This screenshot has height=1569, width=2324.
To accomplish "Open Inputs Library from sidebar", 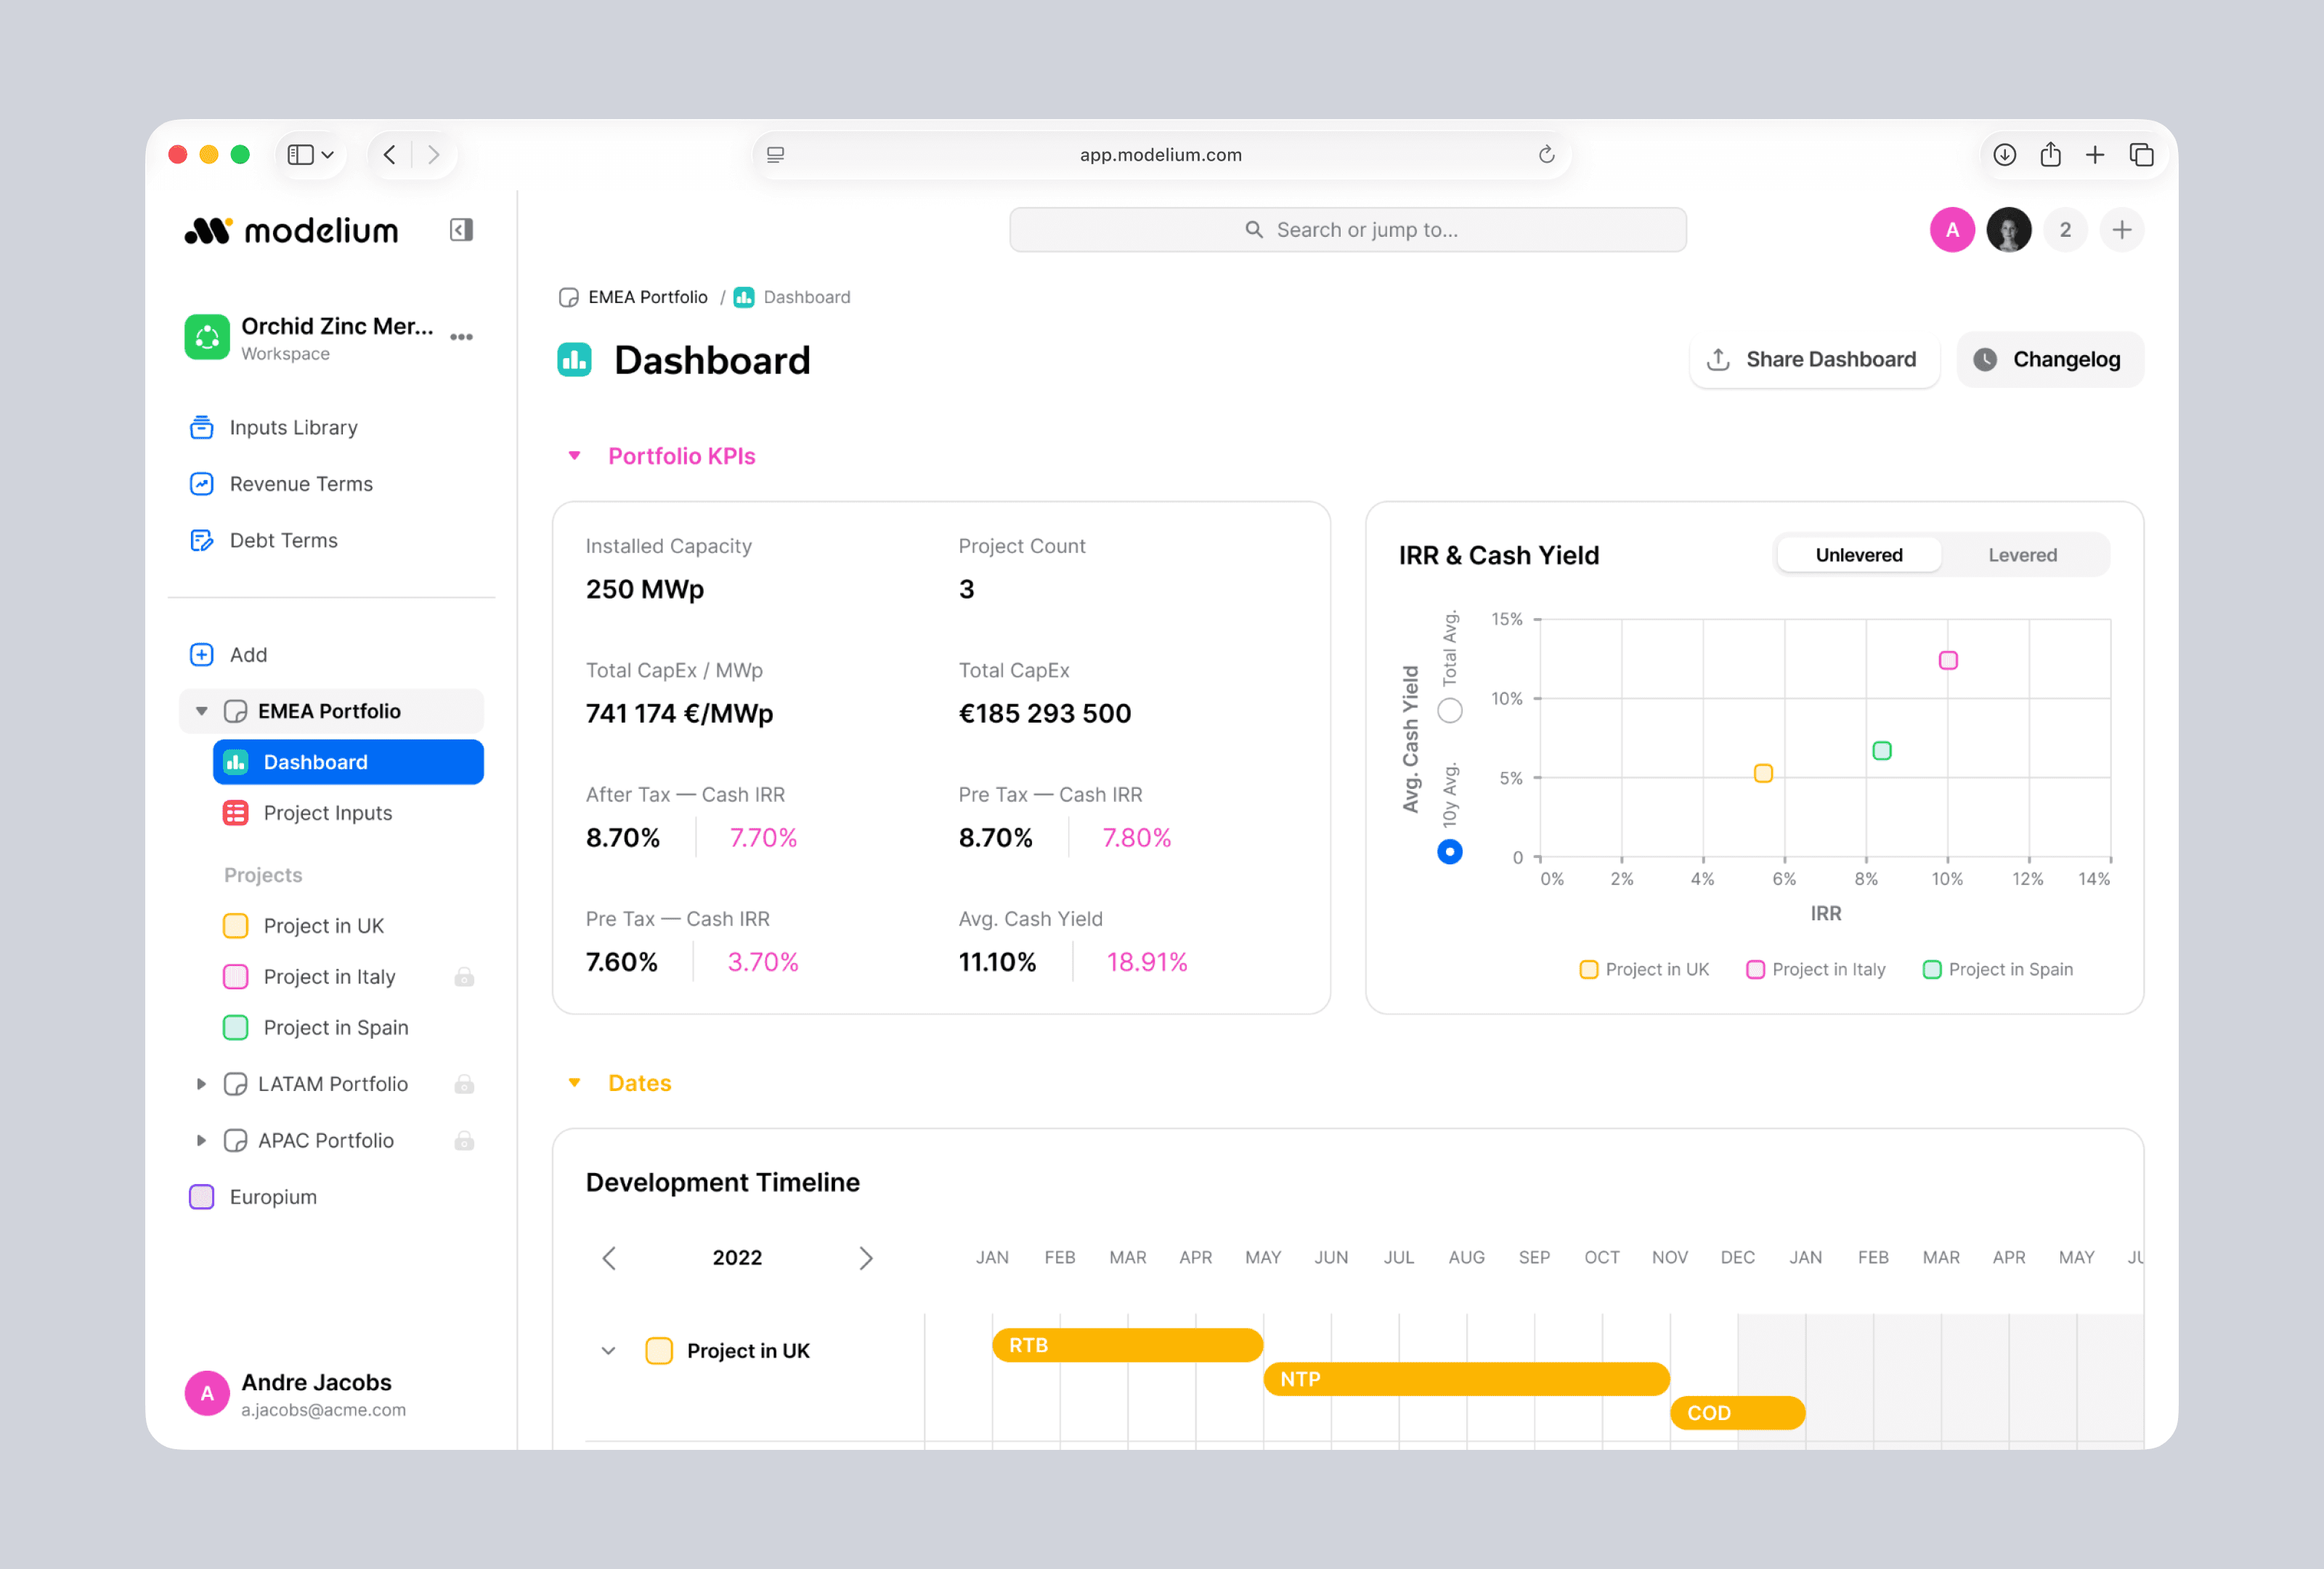I will [292, 427].
